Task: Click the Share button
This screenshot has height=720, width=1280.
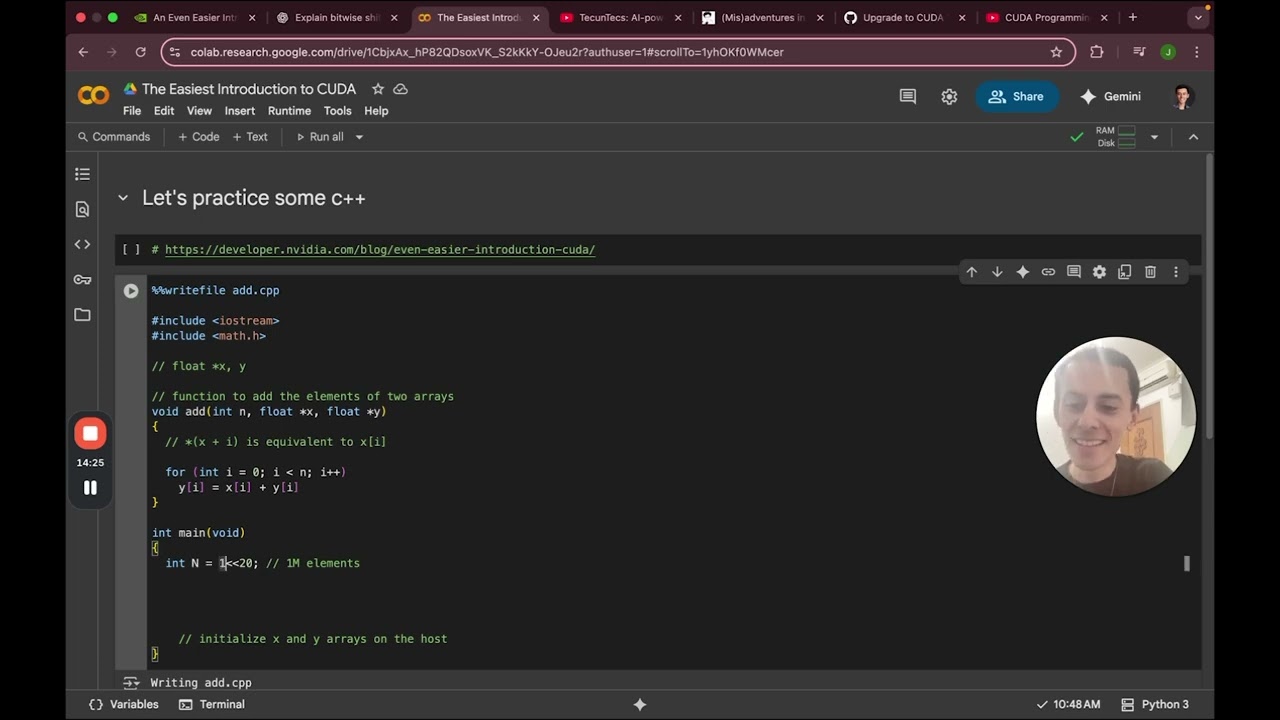Action: pyautogui.click(x=1016, y=97)
